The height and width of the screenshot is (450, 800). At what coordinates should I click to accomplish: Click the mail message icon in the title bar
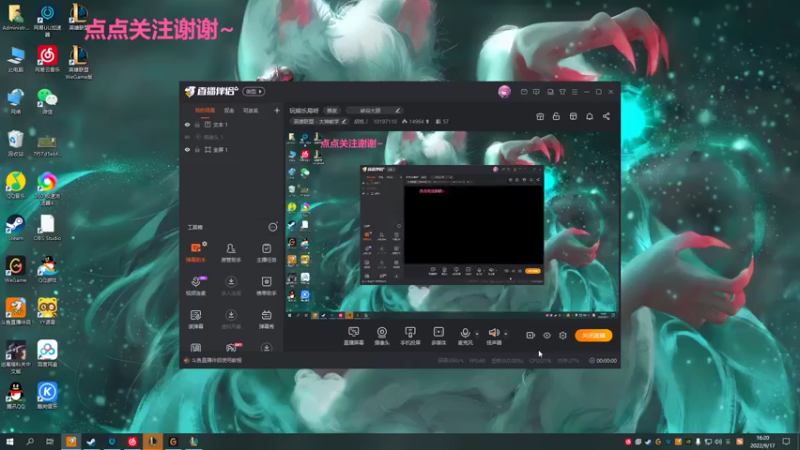point(524,92)
